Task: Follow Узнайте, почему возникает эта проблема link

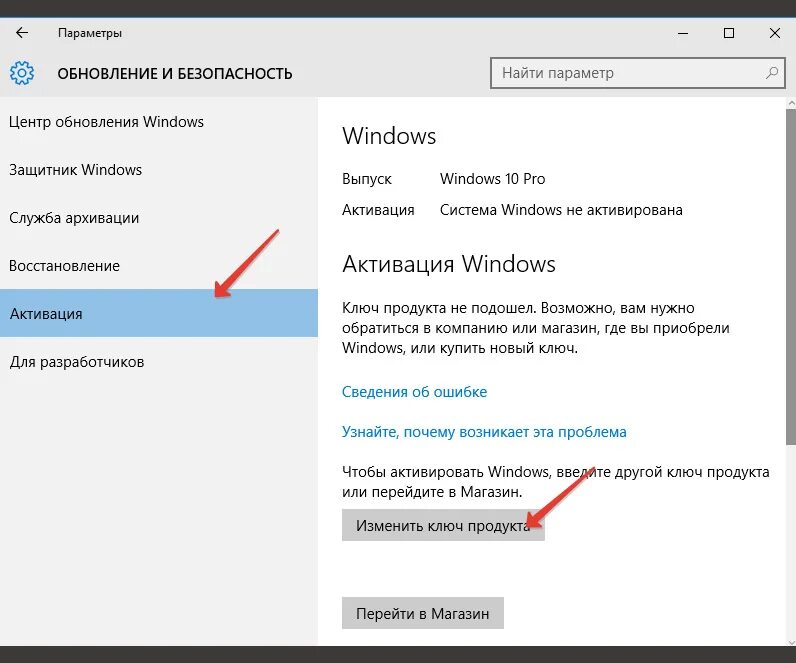Action: click(x=484, y=432)
